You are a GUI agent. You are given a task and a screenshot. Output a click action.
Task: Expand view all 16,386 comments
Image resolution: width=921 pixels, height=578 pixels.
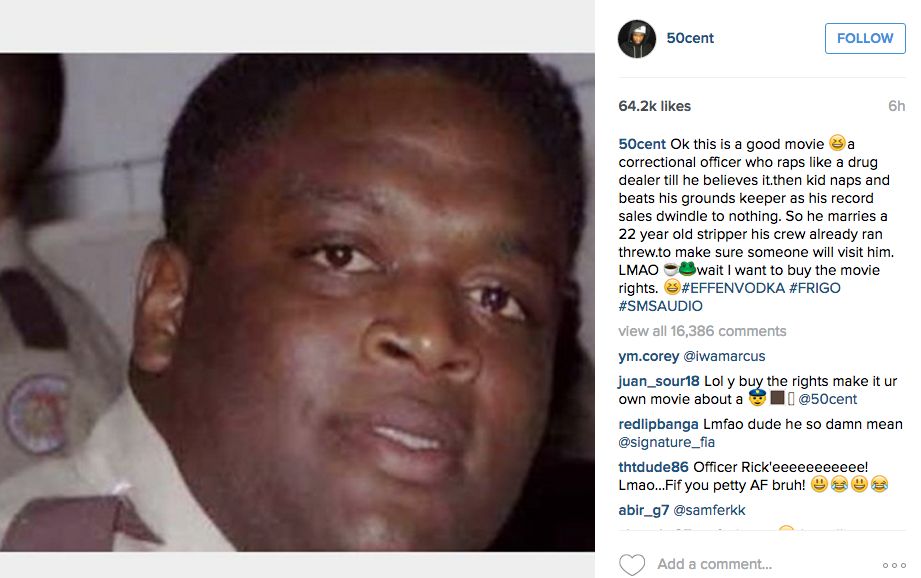point(702,331)
